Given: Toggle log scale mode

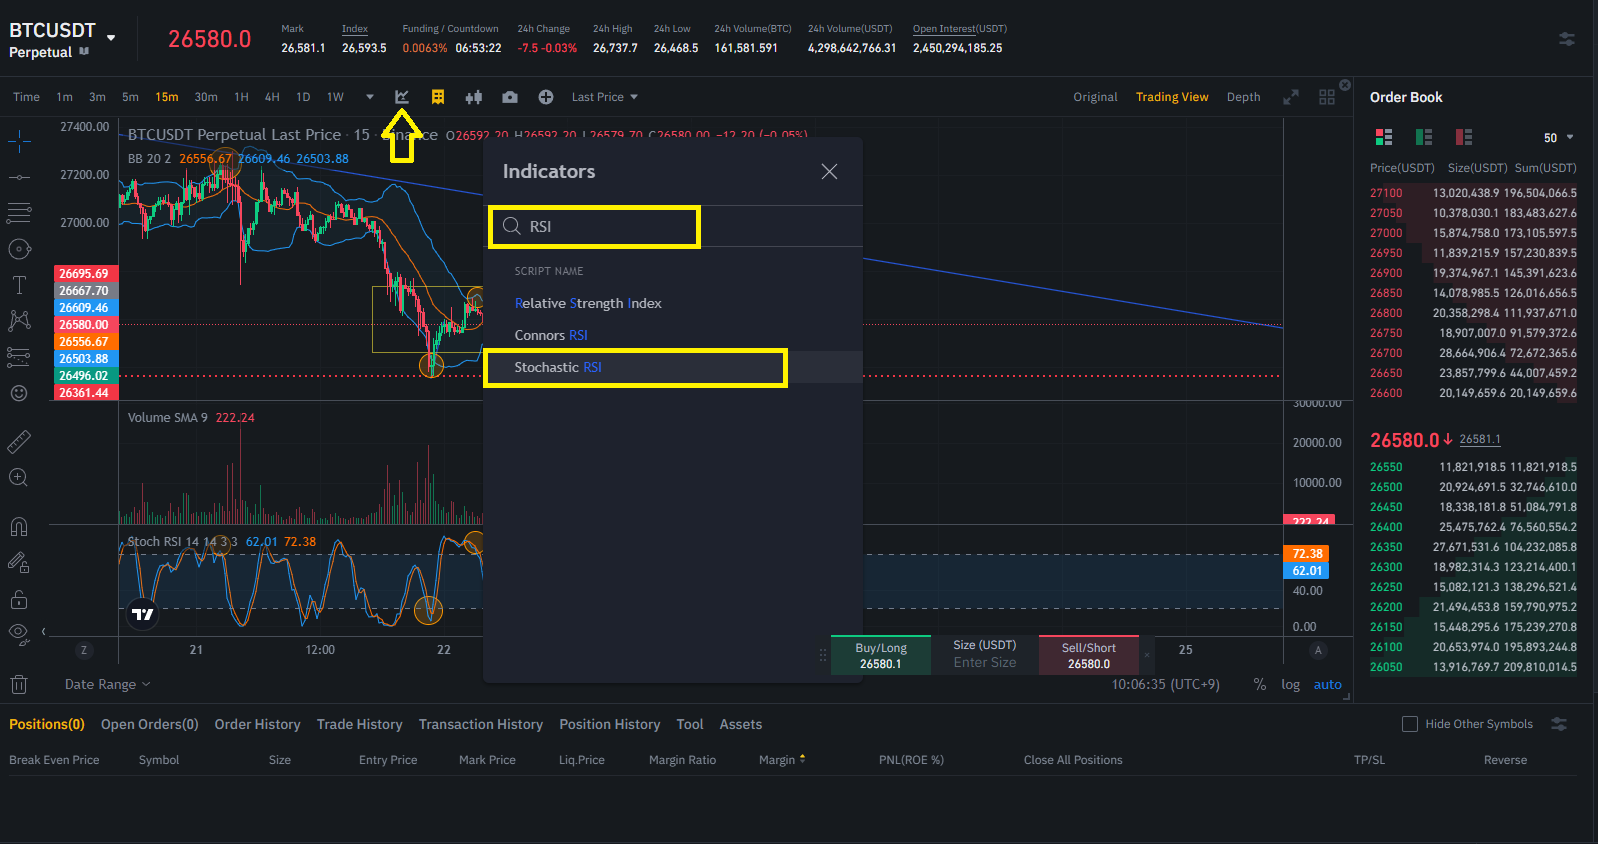Looking at the screenshot, I should [1291, 684].
